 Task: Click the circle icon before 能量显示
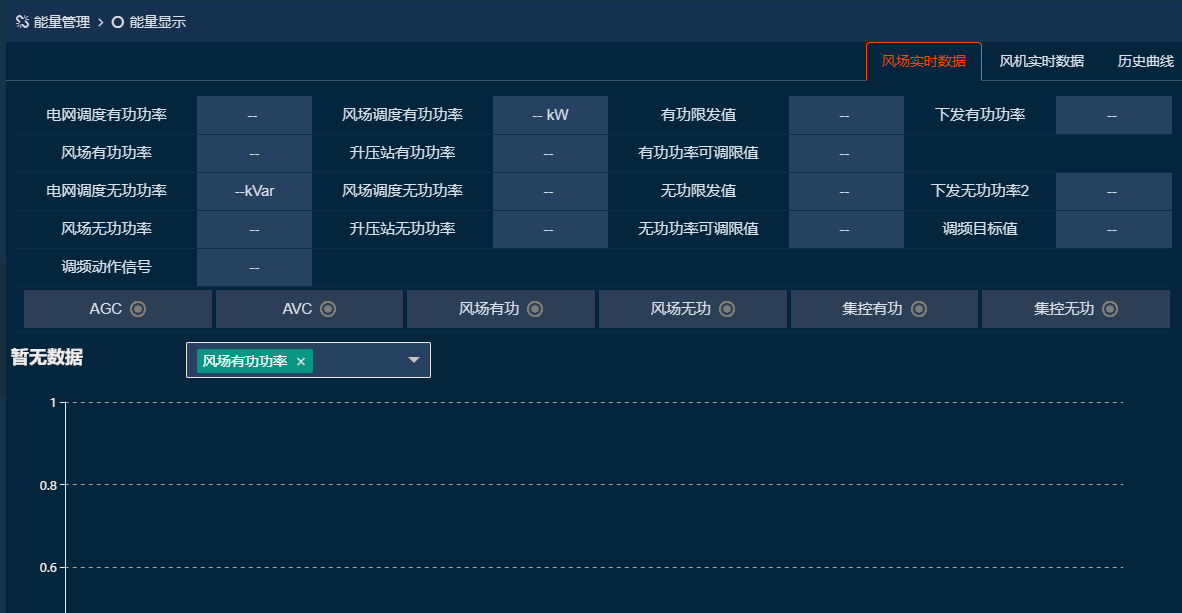[117, 20]
